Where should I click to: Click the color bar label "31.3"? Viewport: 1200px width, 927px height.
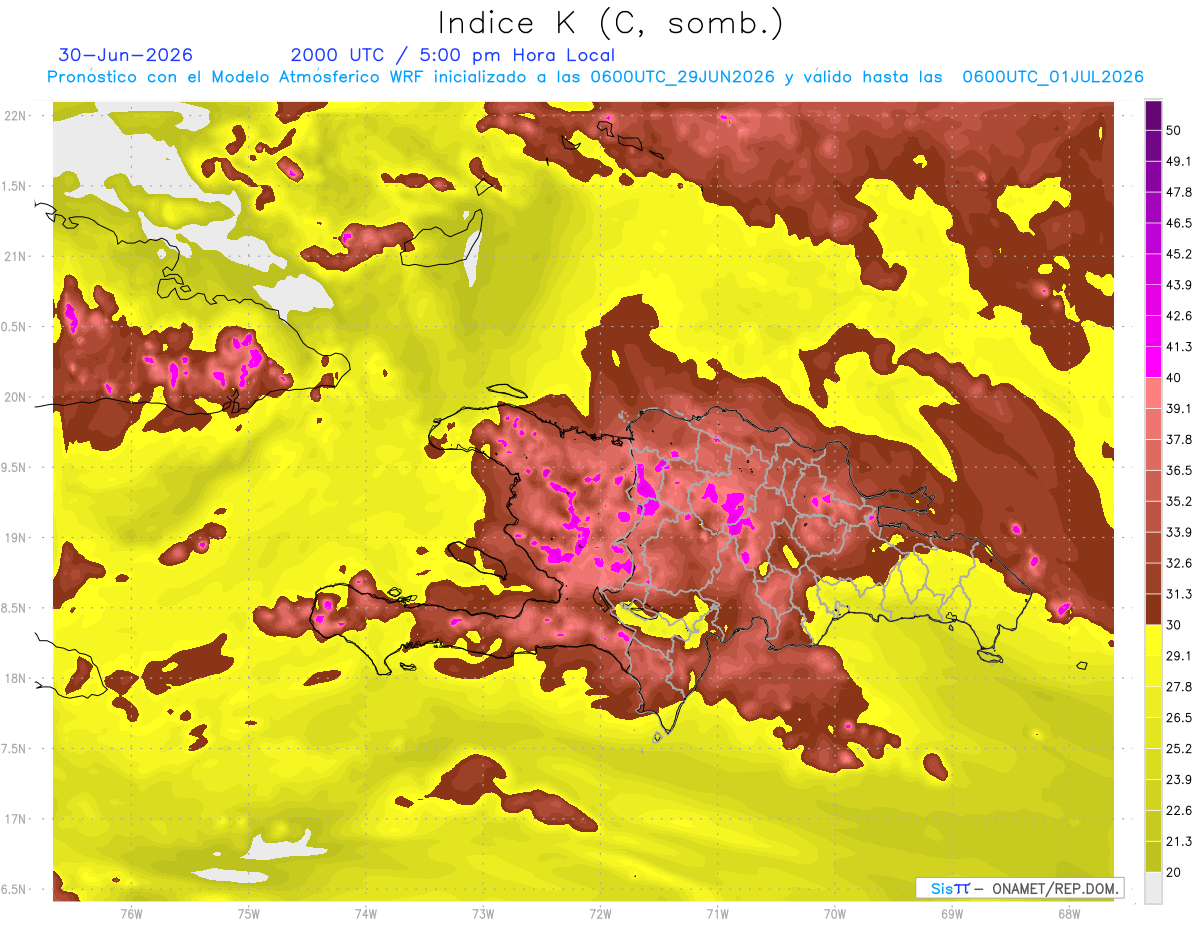coord(1179,594)
